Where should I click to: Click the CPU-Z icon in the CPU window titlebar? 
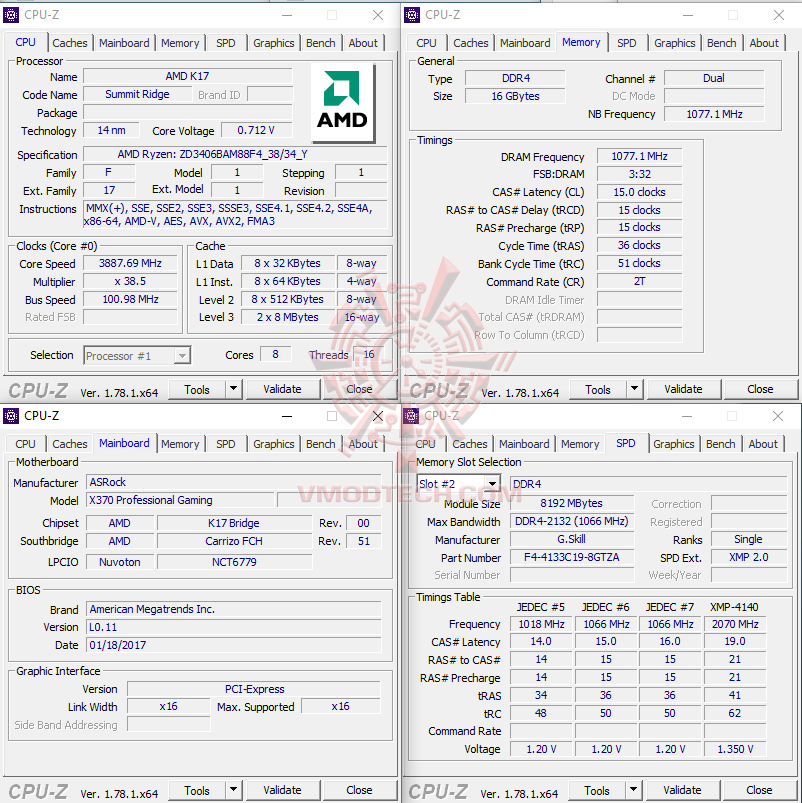[12, 14]
